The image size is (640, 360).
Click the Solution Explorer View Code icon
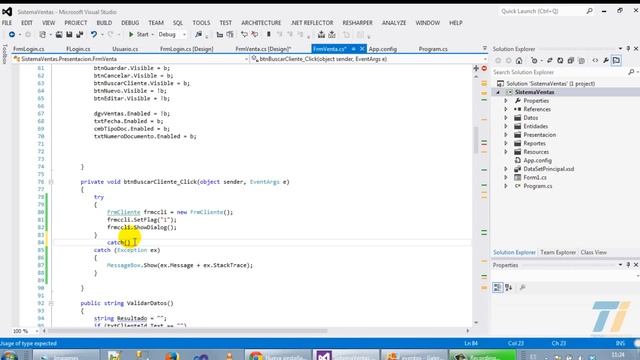(595, 60)
